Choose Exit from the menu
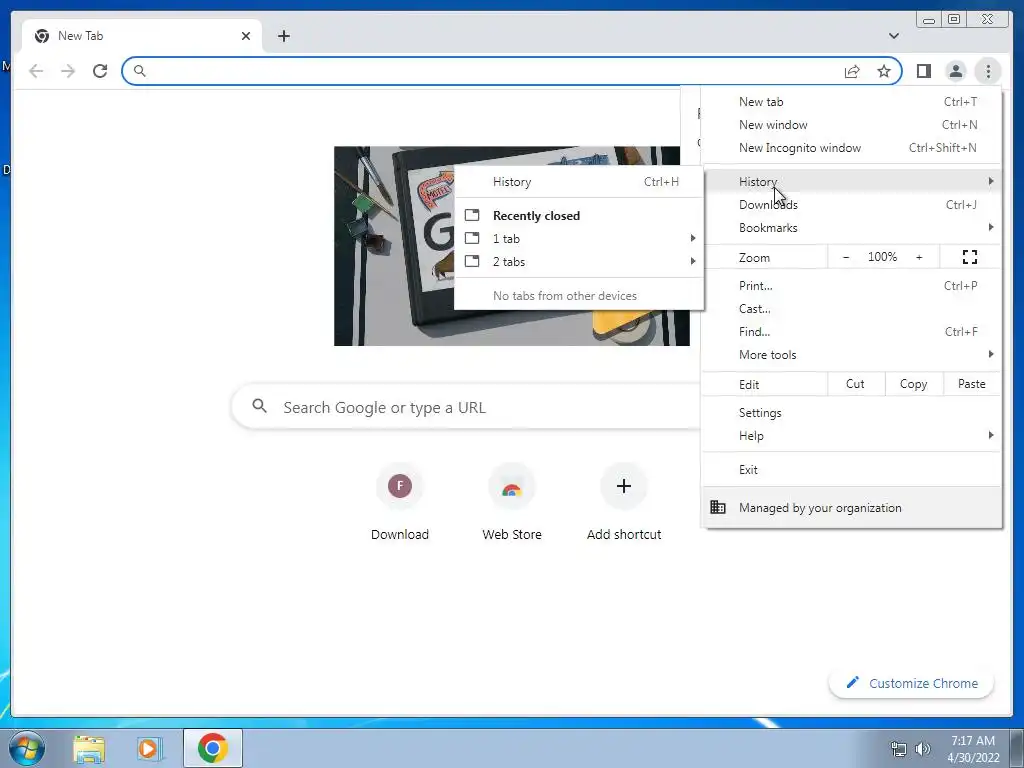This screenshot has height=768, width=1024. pyautogui.click(x=852, y=470)
